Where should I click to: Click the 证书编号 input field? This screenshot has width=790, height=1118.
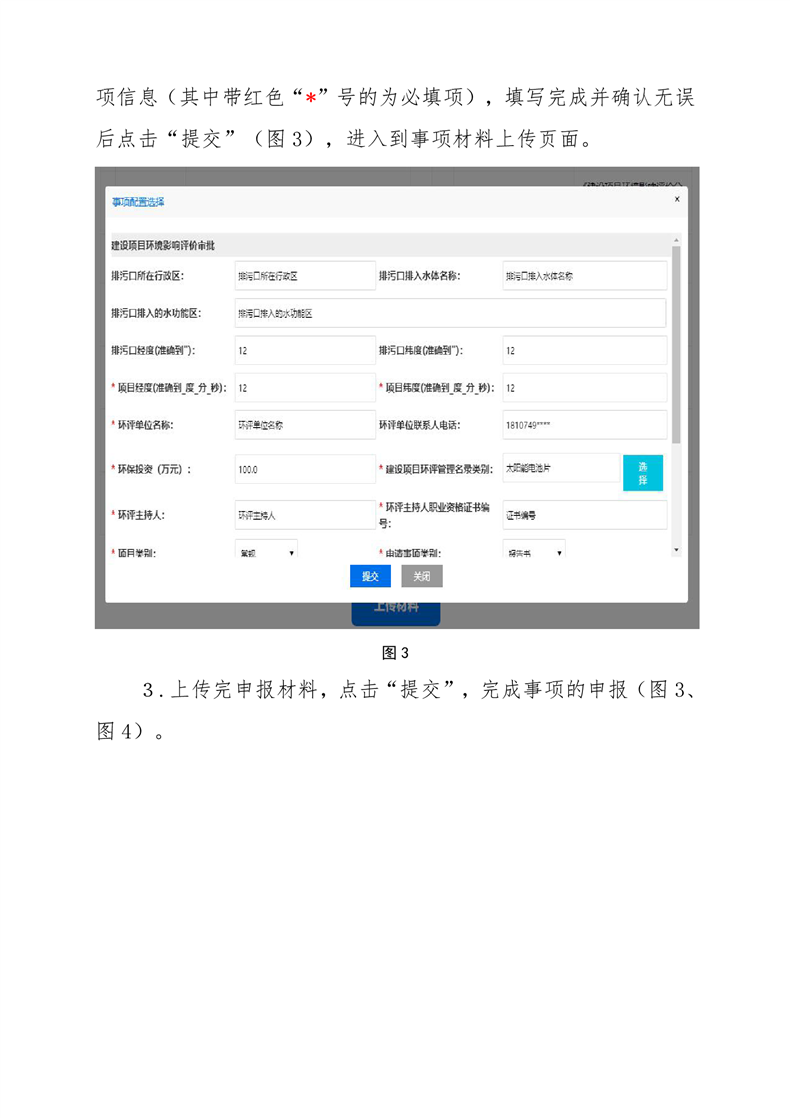pyautogui.click(x=585, y=515)
